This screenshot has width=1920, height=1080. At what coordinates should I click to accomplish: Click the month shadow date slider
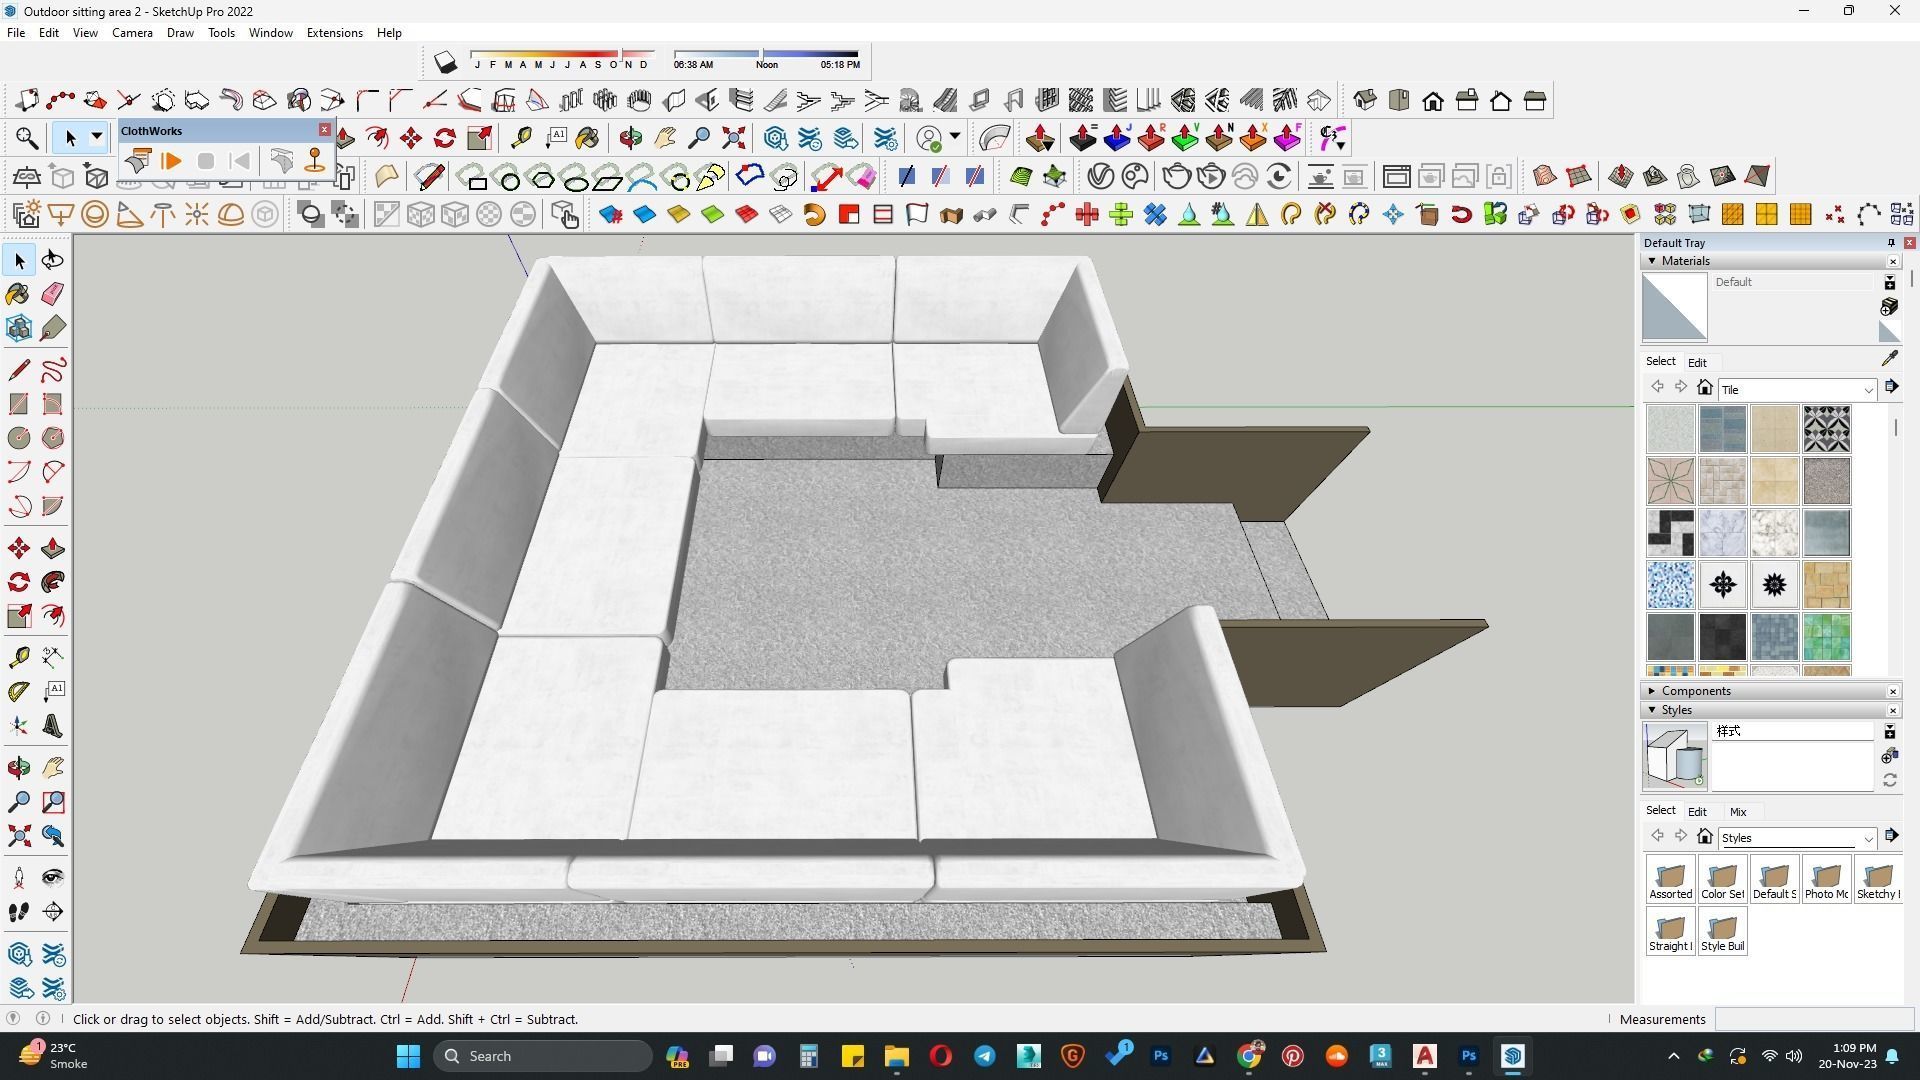pyautogui.click(x=563, y=54)
